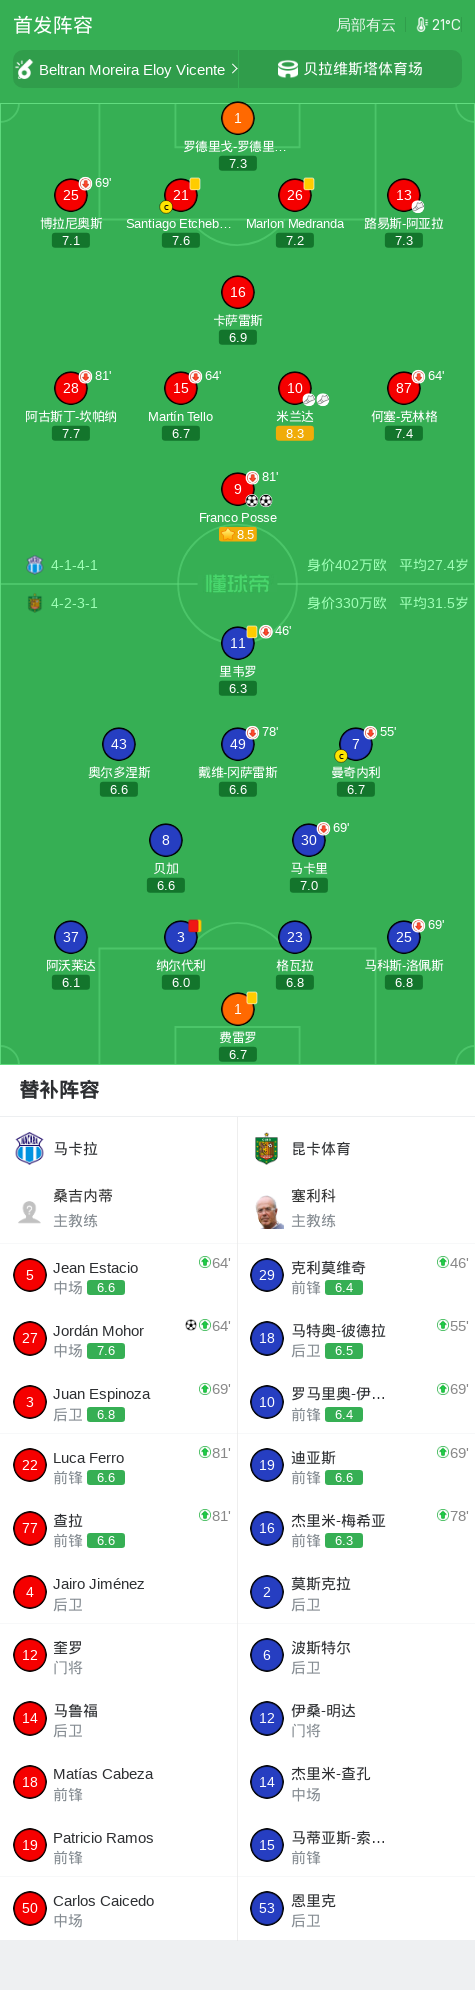Expand referee Beltran Moreira Eloy Vicente details

[126, 69]
